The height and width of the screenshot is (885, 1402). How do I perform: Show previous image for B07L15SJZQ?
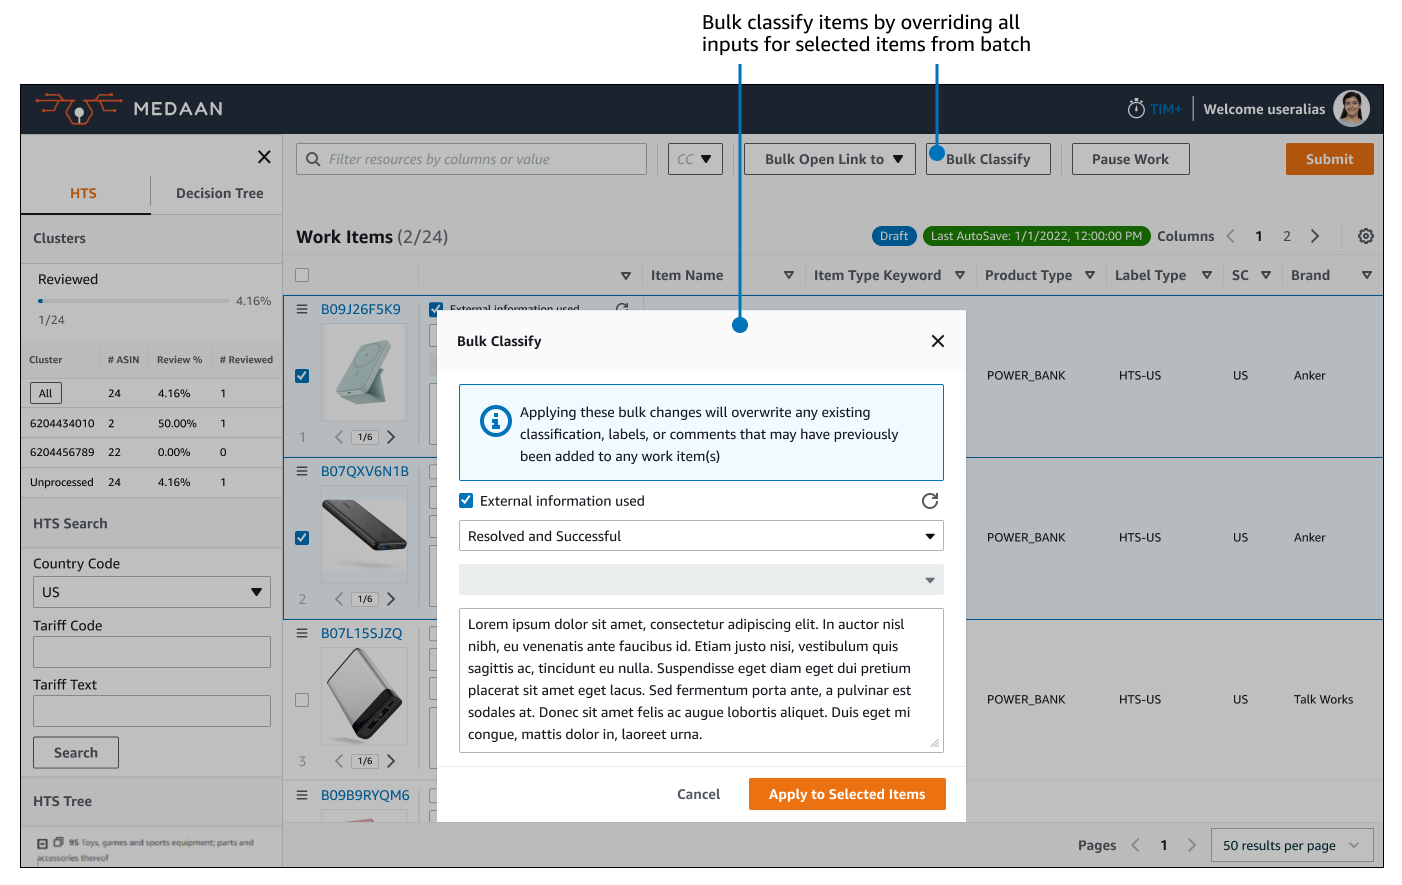339,761
